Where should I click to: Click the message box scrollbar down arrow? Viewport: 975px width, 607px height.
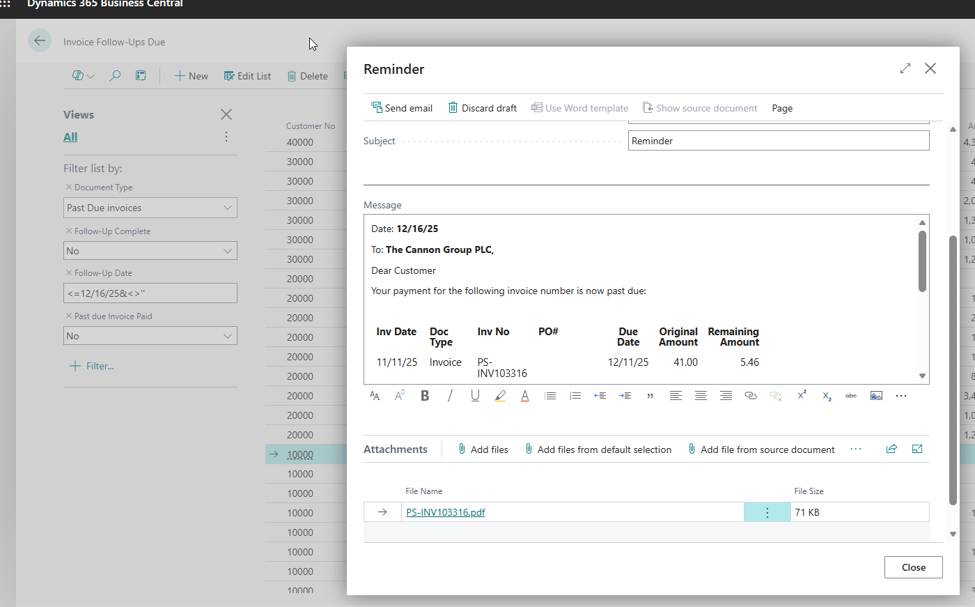tap(922, 376)
